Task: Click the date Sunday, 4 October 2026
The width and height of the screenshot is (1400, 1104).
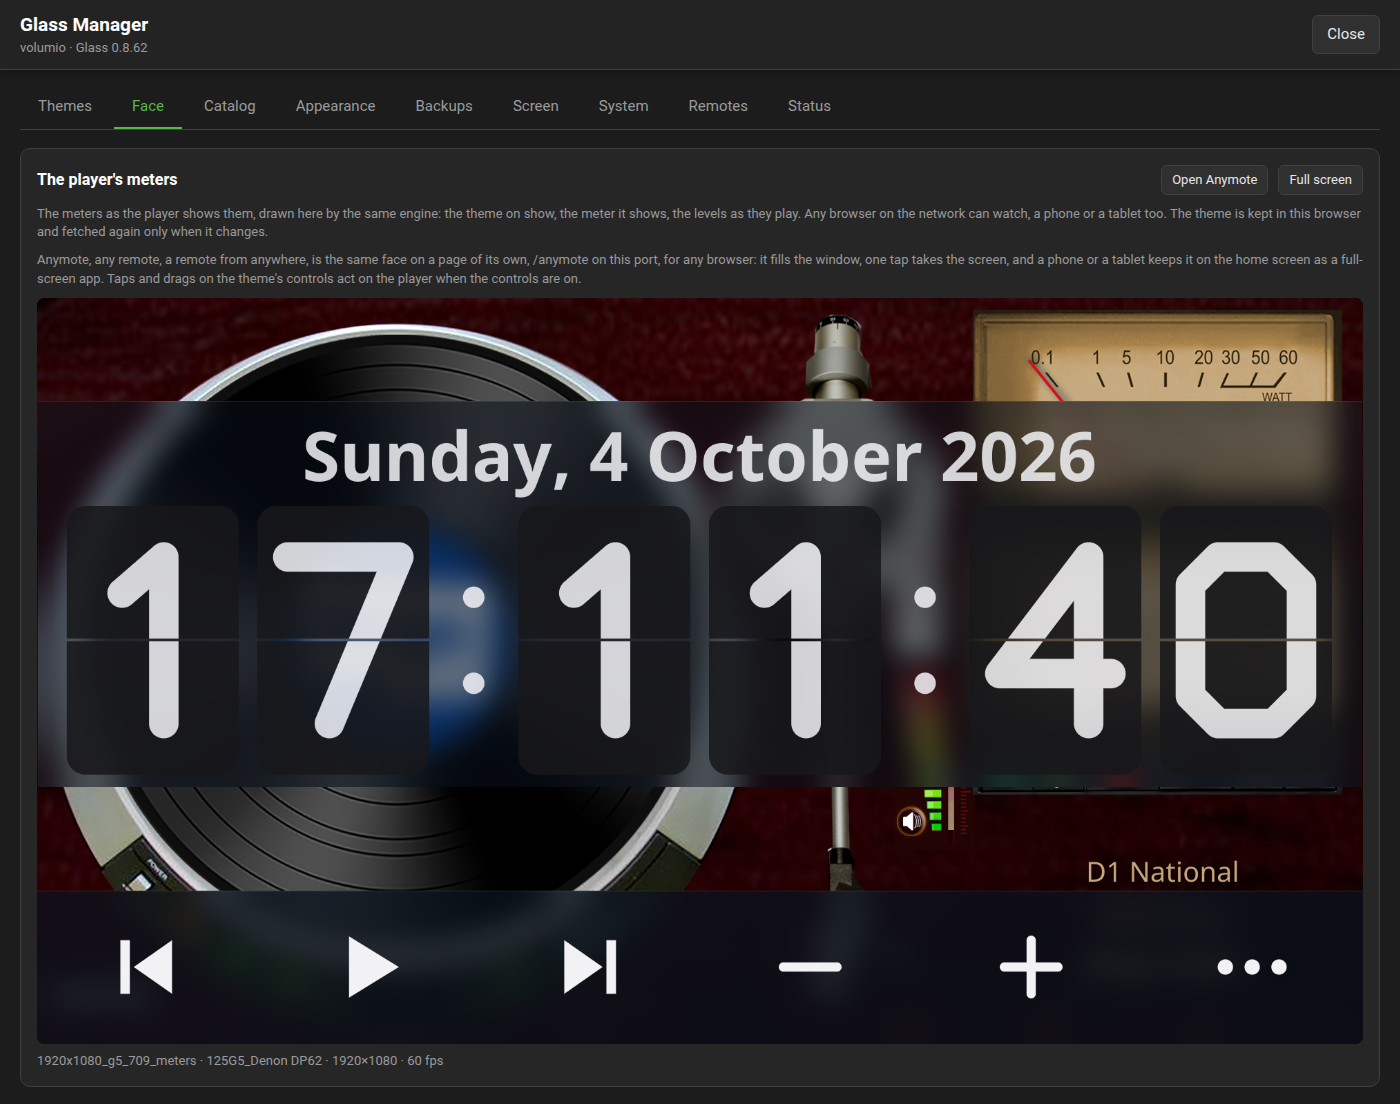Action: (x=700, y=457)
